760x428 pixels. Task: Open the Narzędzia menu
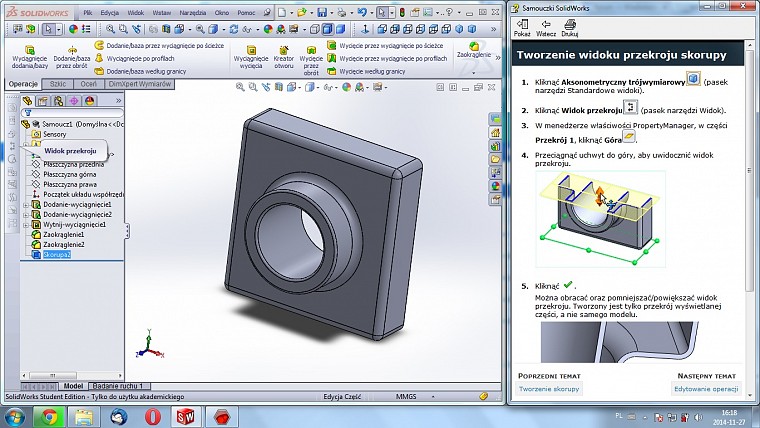coord(192,13)
